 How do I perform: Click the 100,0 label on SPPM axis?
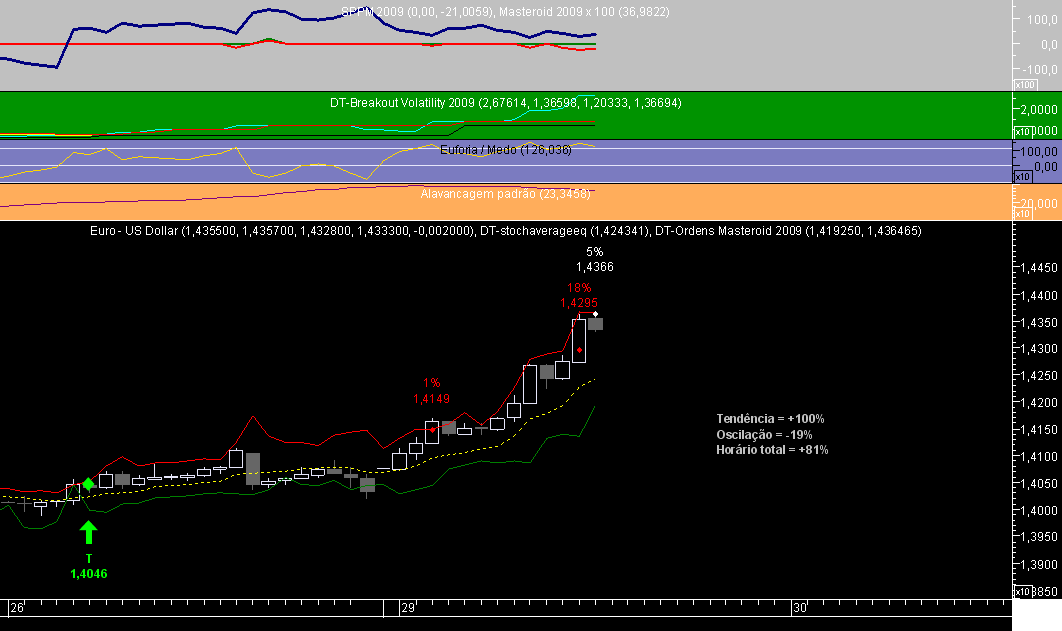click(x=1042, y=19)
